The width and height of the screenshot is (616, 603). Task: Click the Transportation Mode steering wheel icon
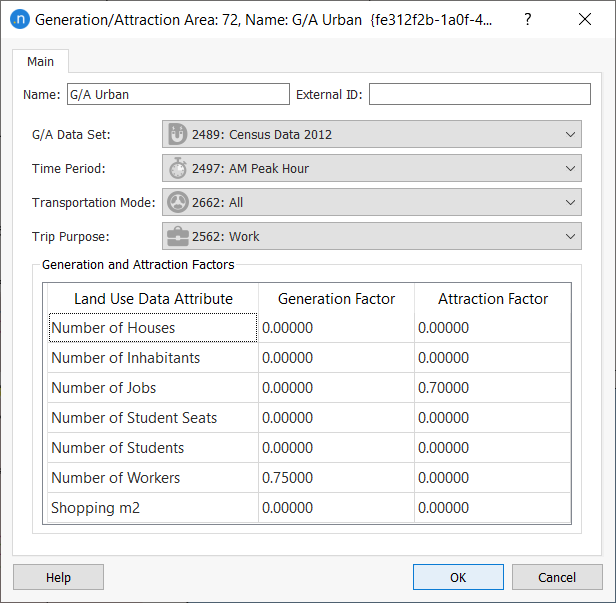coord(177,202)
